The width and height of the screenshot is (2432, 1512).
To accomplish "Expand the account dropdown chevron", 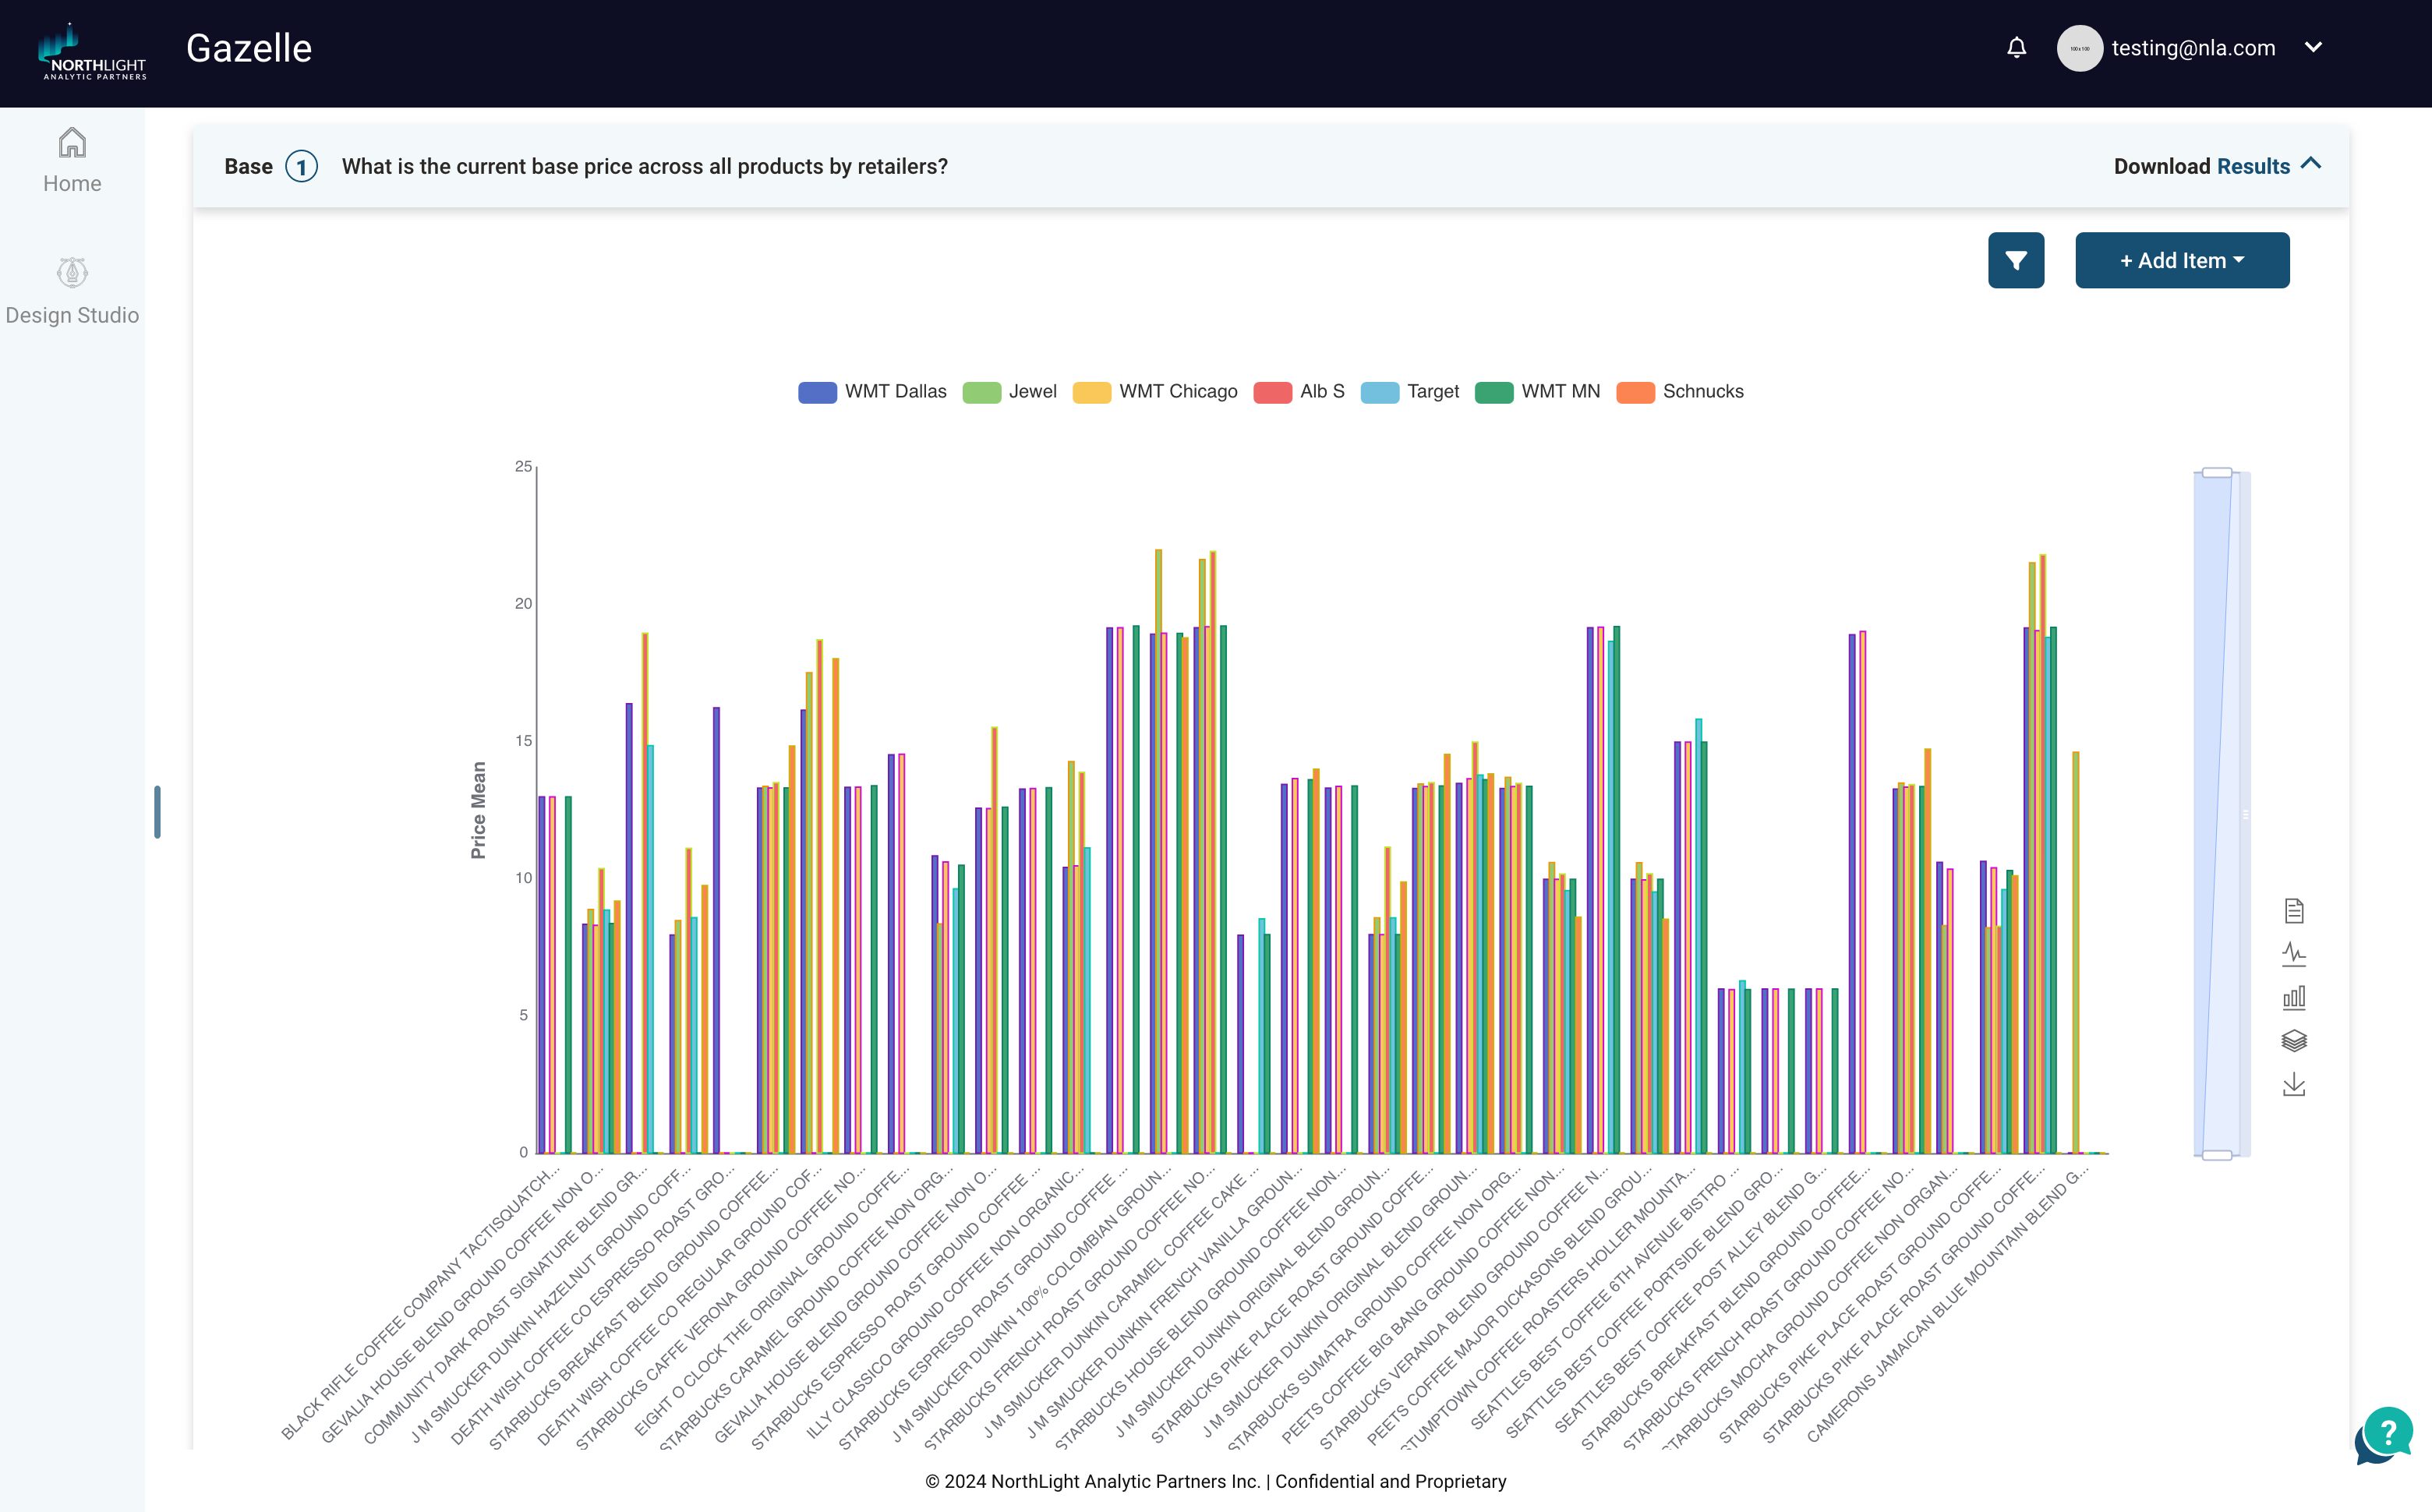I will [x=2313, y=47].
